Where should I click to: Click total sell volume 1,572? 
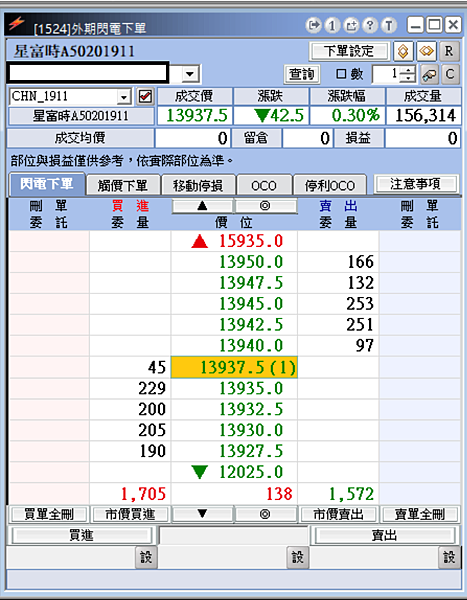click(x=338, y=494)
